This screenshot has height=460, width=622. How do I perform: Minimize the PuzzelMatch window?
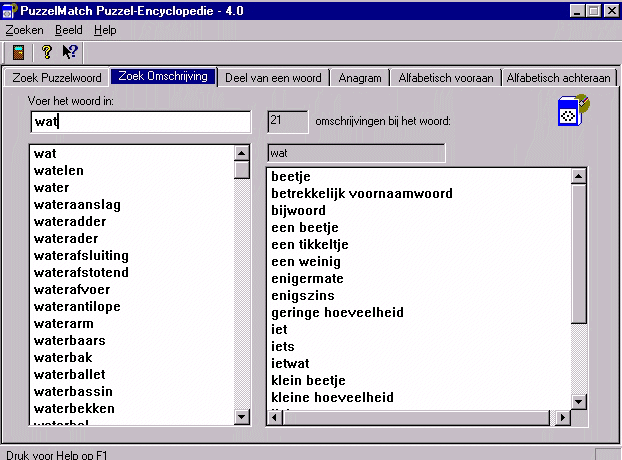click(577, 11)
